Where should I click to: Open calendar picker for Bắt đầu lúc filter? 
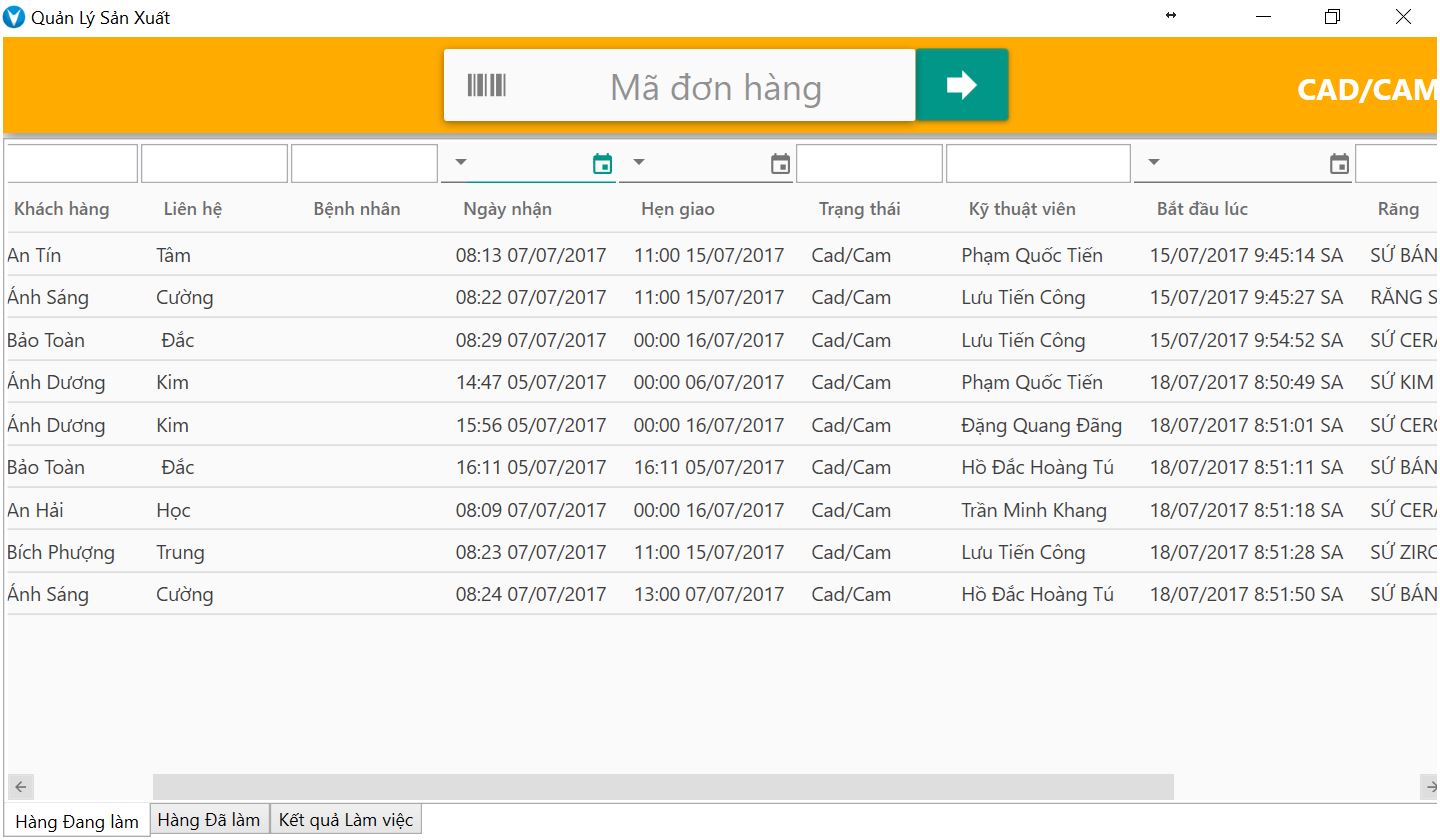coord(1339,165)
